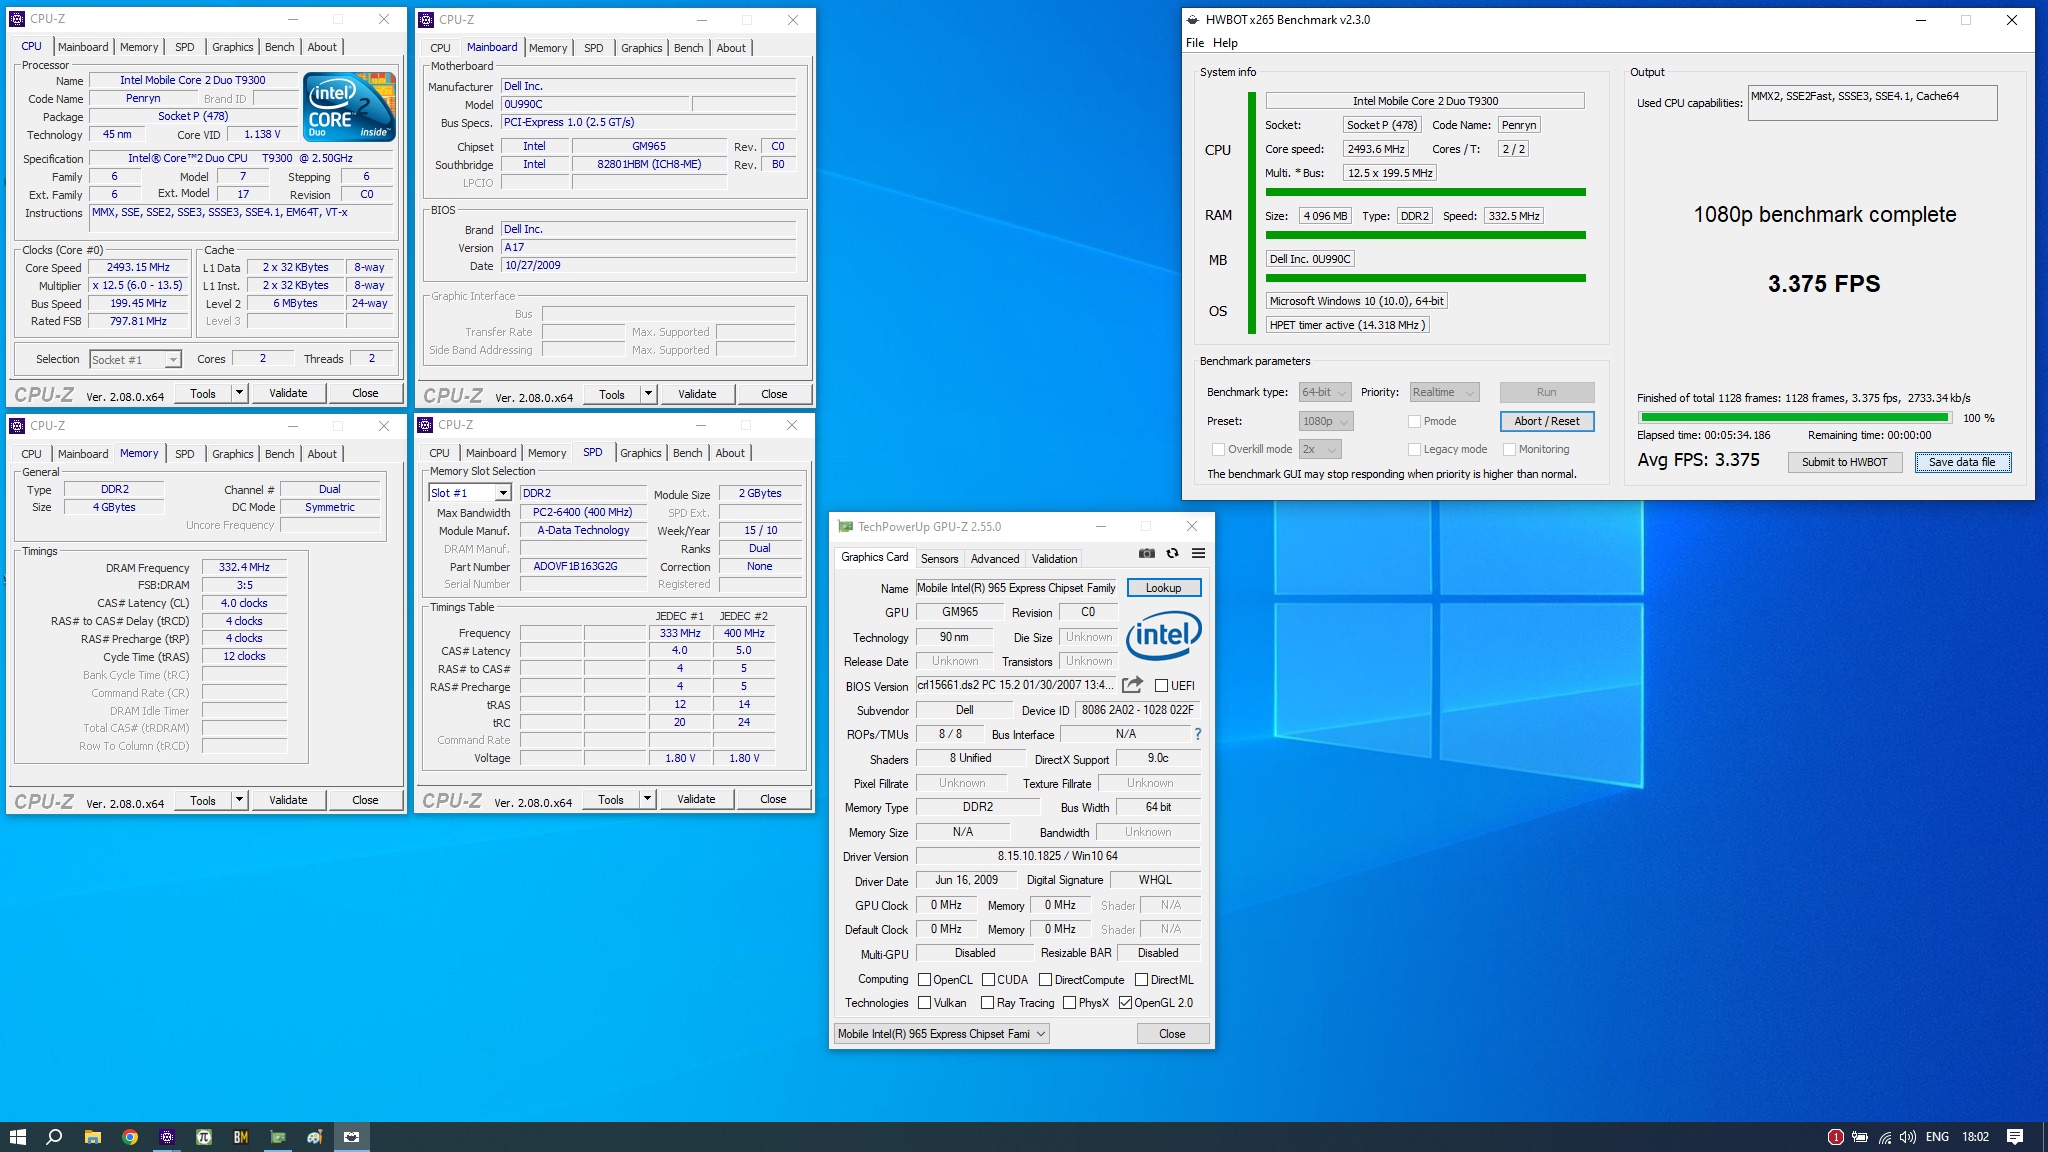
Task: Switch to HWBOT x265 on the taskbar
Action: 351,1137
